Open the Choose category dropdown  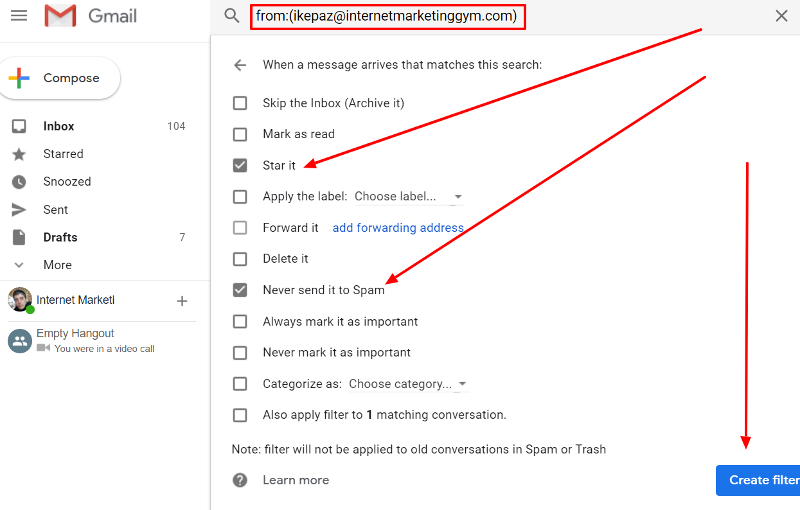click(x=408, y=384)
